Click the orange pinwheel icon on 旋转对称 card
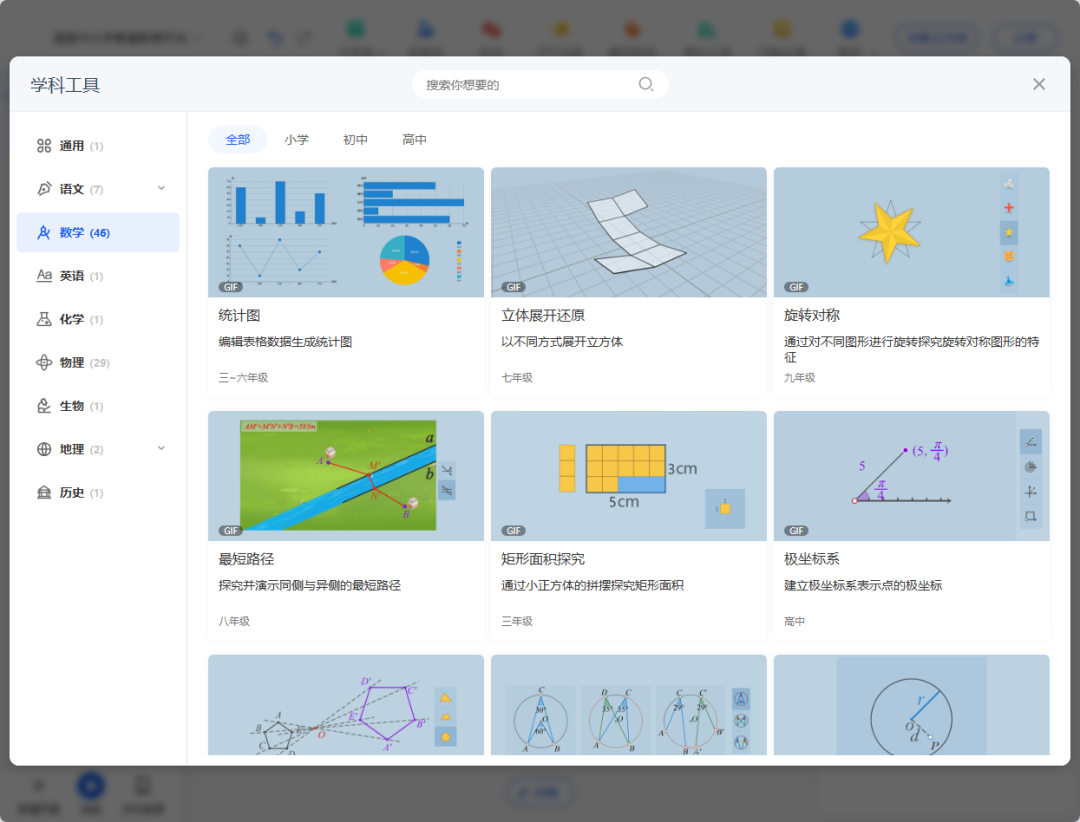The width and height of the screenshot is (1080, 822). (1009, 256)
